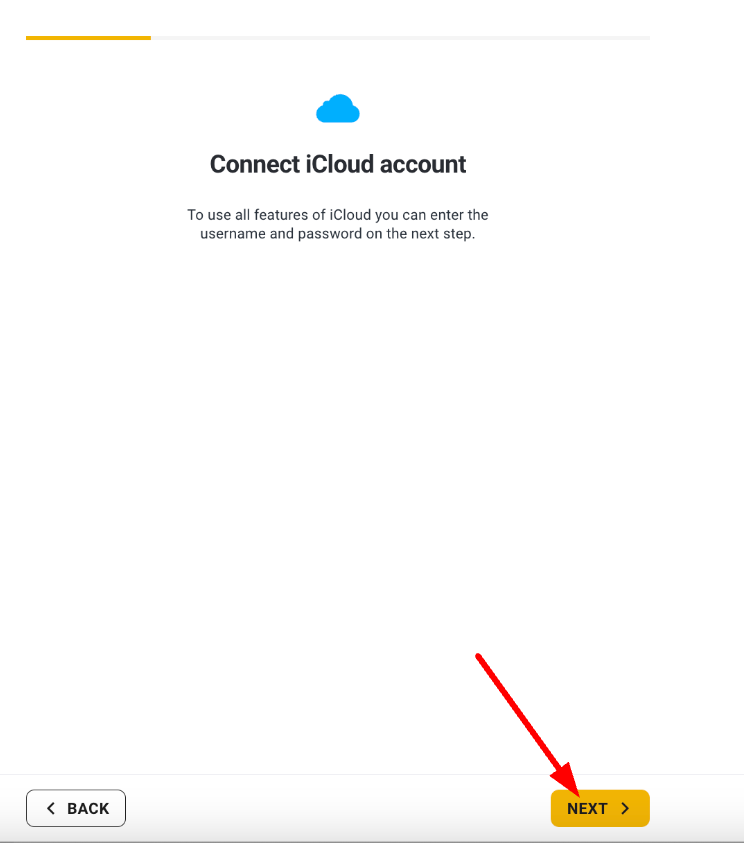Click the "Connect iCloud account" heading
The height and width of the screenshot is (846, 744).
[338, 164]
